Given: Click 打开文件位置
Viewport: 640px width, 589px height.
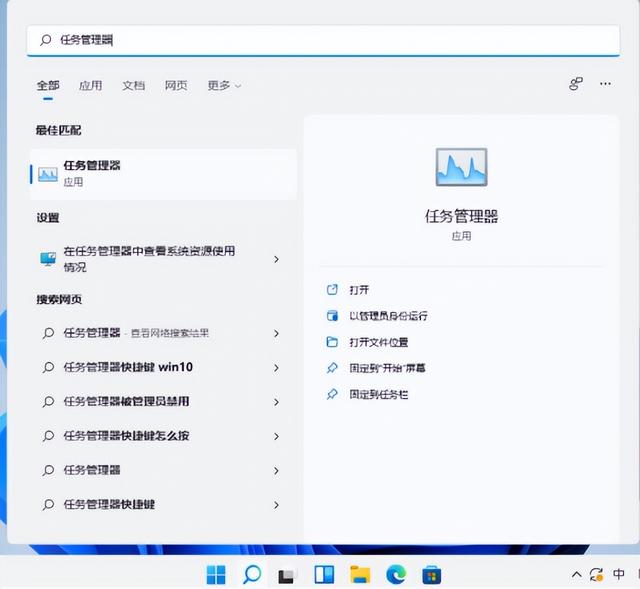Looking at the screenshot, I should coord(378,342).
